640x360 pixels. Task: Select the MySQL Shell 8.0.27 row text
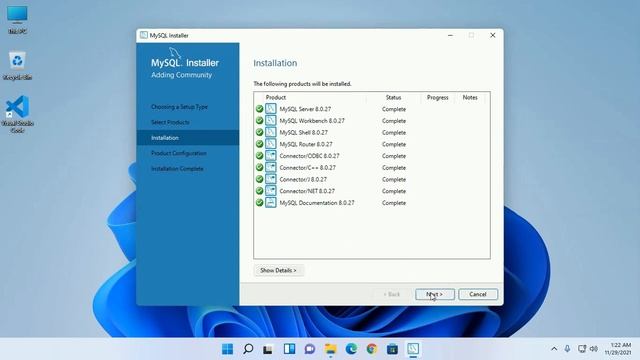coord(304,133)
